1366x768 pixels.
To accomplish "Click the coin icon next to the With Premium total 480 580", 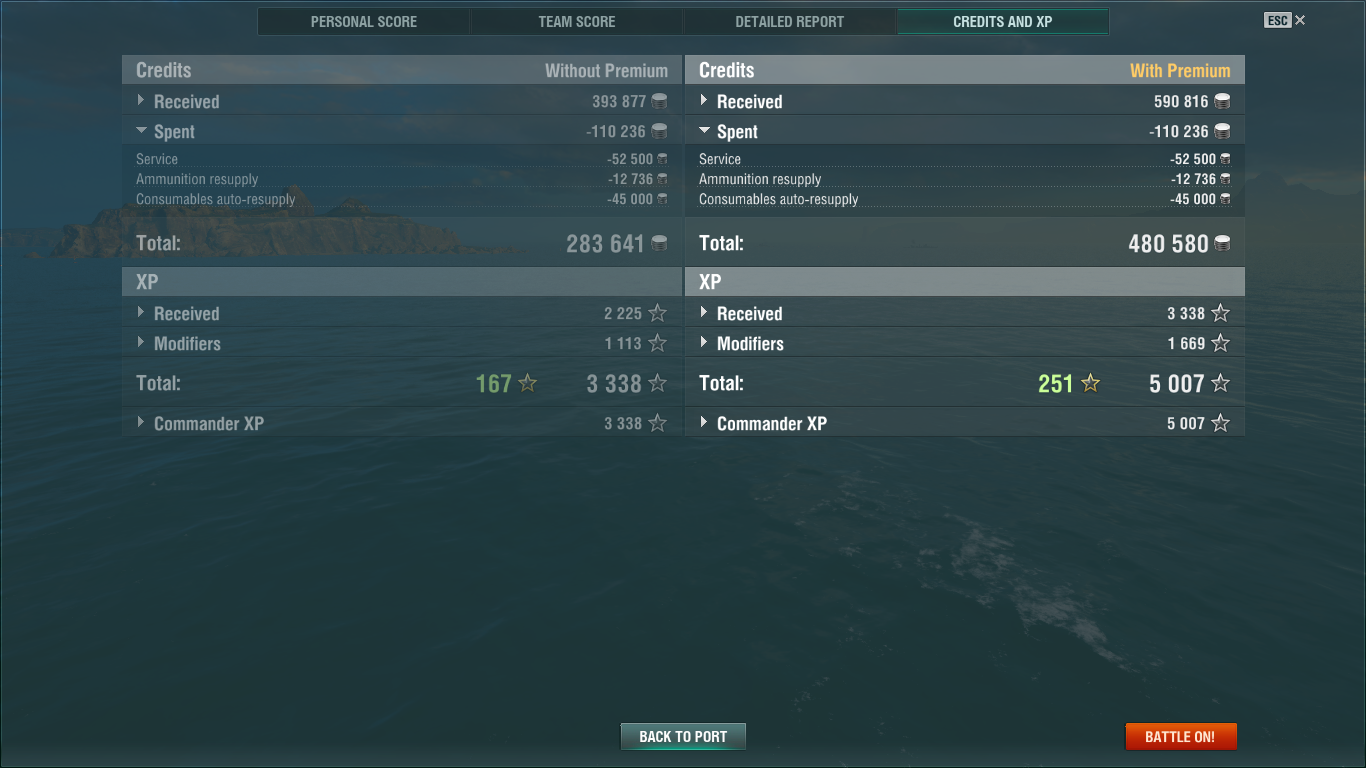I will (1221, 243).
